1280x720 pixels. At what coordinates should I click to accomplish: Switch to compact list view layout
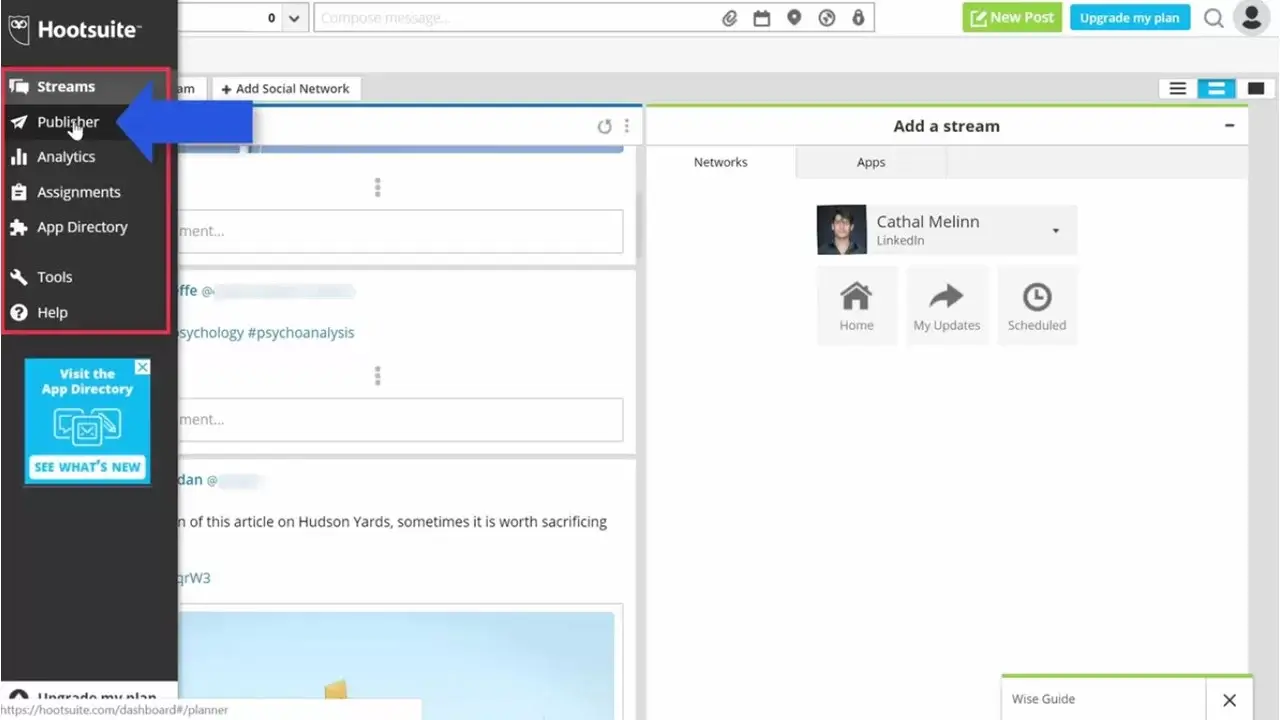1178,89
